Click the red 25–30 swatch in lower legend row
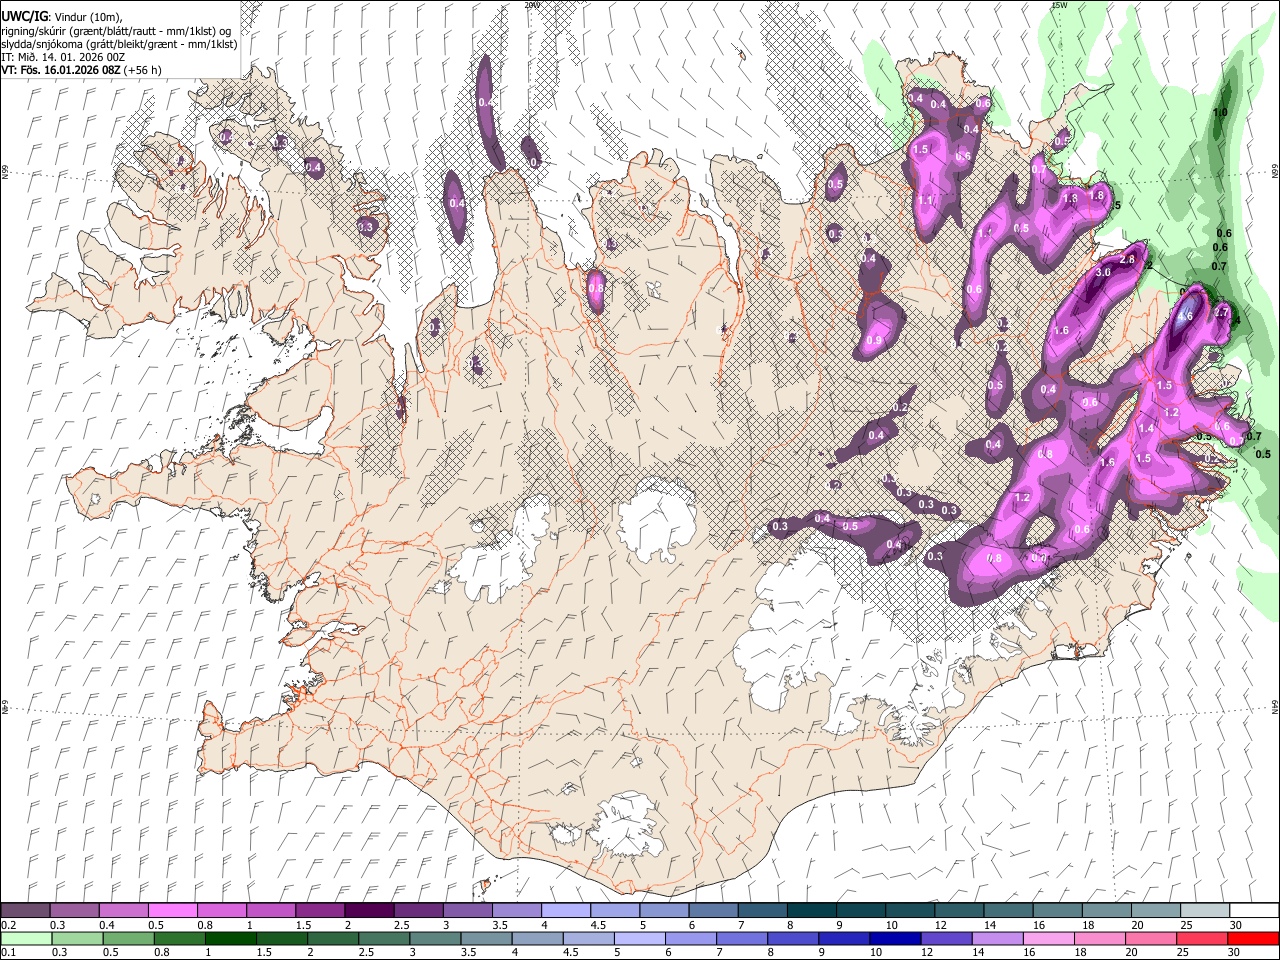This screenshot has width=1280, height=960. pos(1204,938)
